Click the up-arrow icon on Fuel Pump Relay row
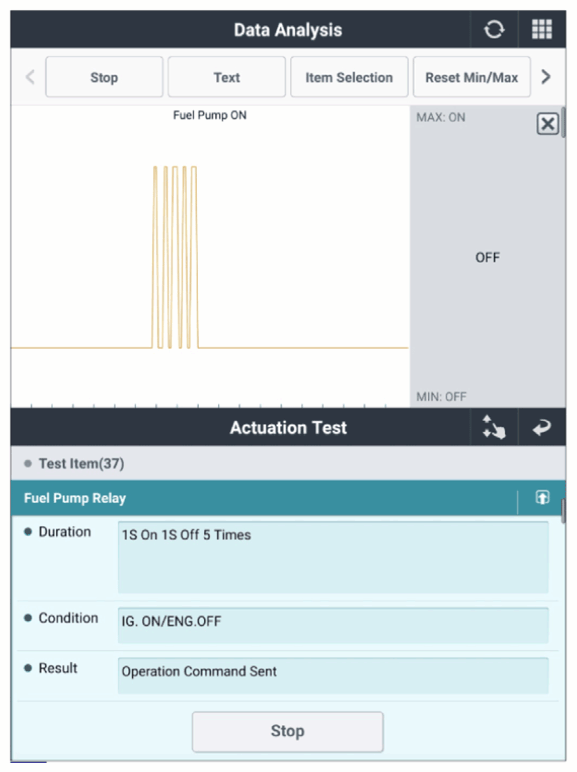 point(542,497)
